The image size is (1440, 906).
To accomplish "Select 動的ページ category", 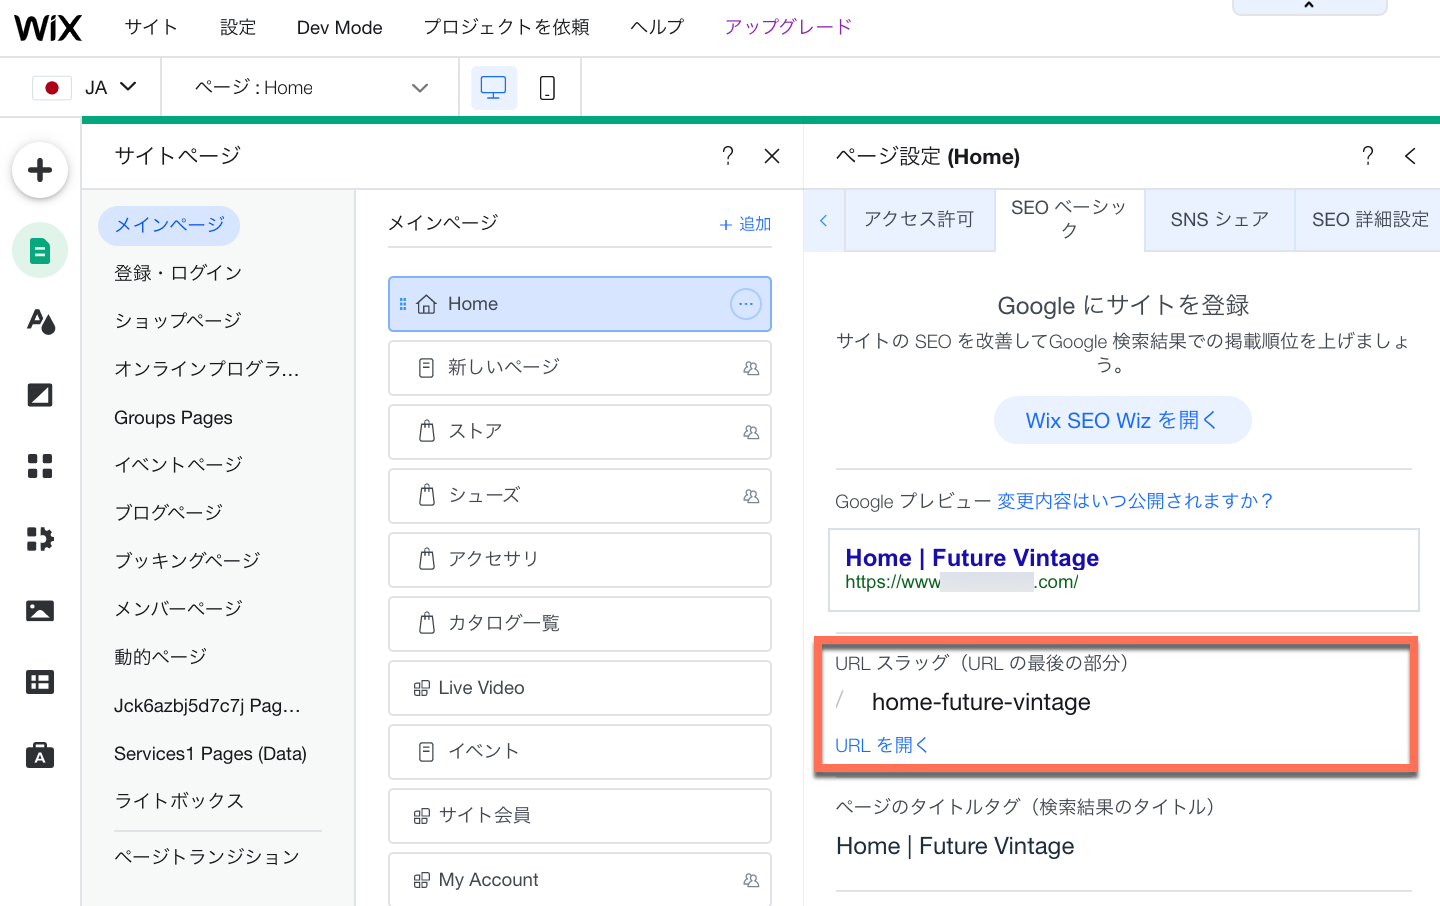I will tap(160, 657).
